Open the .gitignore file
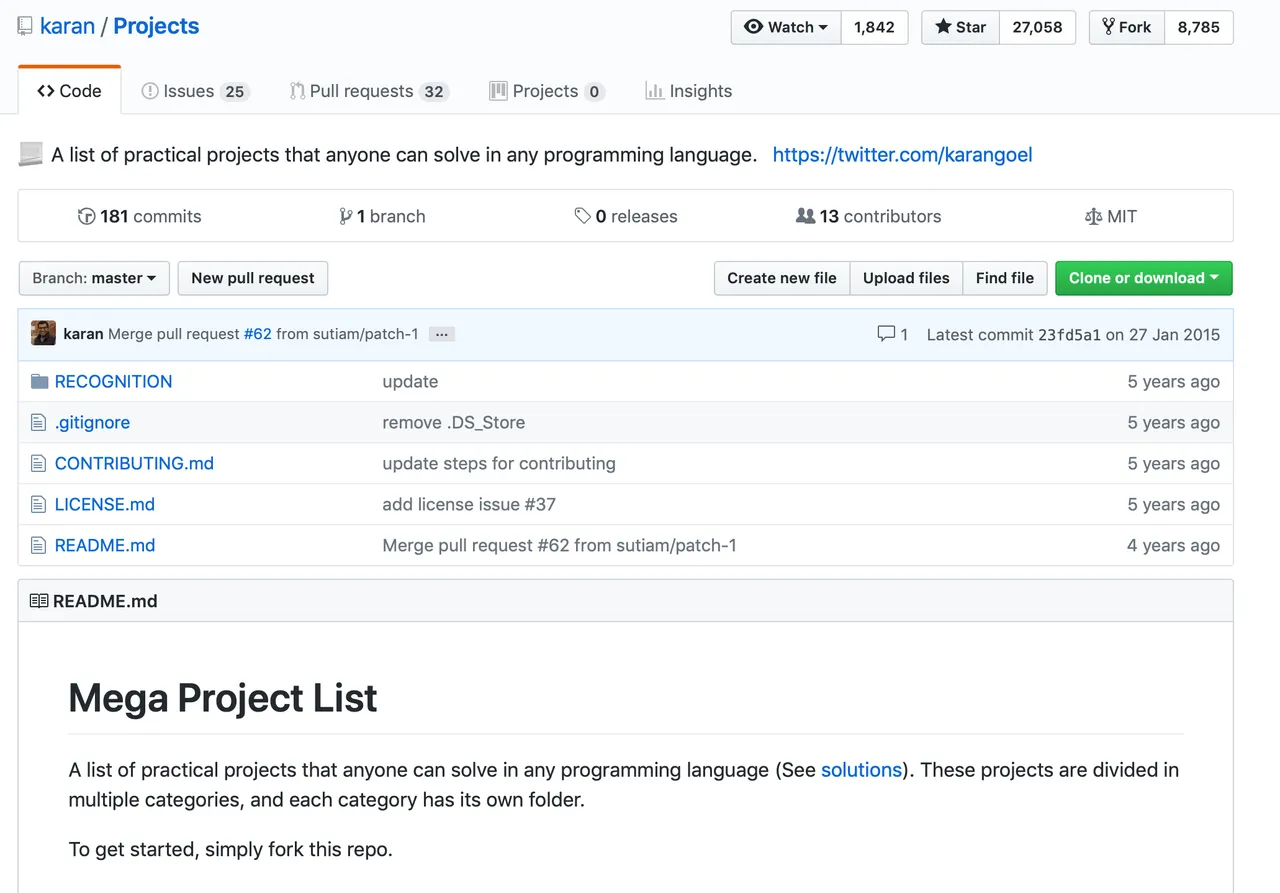 tap(92, 423)
